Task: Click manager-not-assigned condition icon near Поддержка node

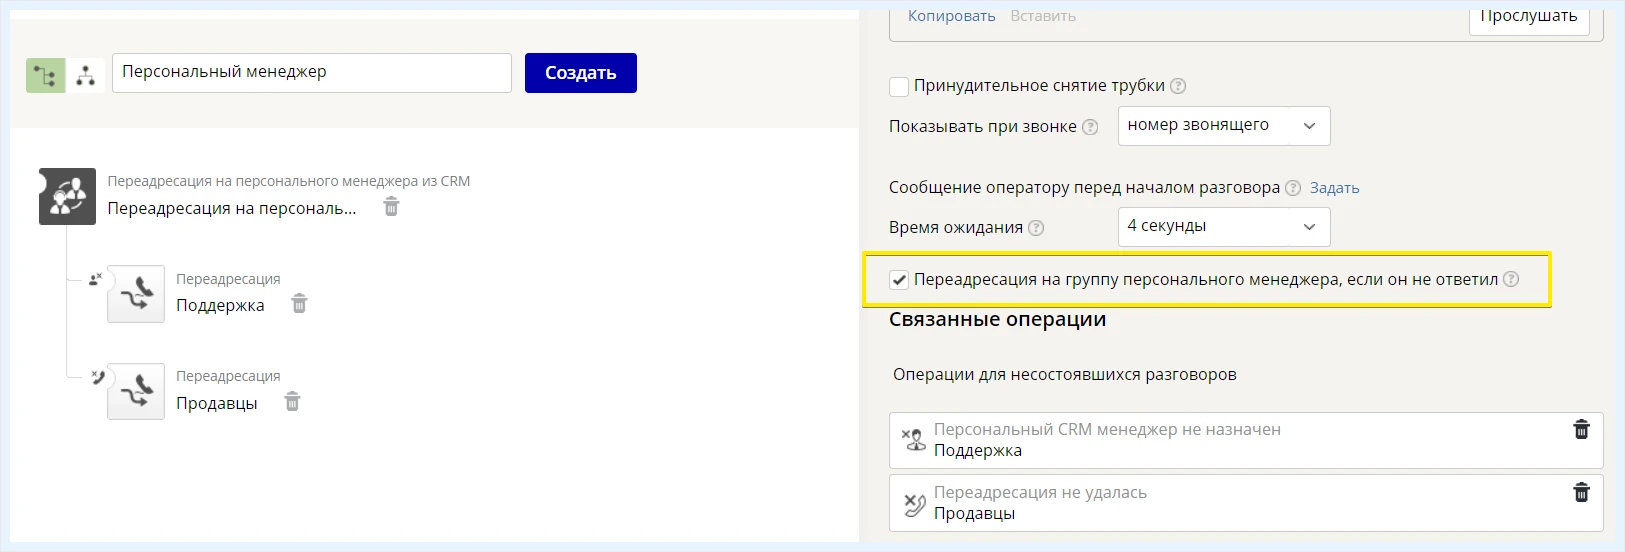Action: (x=95, y=279)
